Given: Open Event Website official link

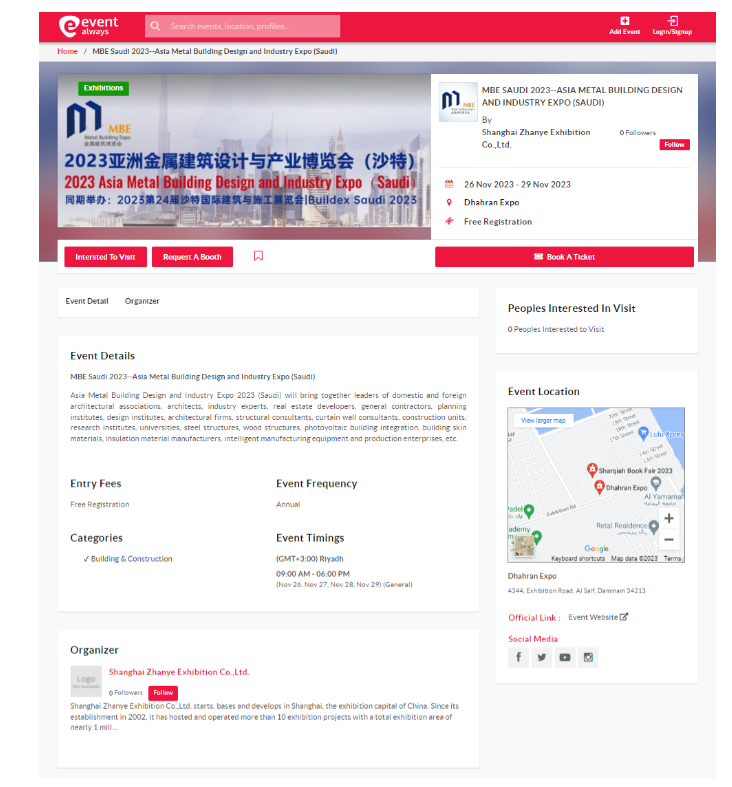Looking at the screenshot, I should (598, 617).
